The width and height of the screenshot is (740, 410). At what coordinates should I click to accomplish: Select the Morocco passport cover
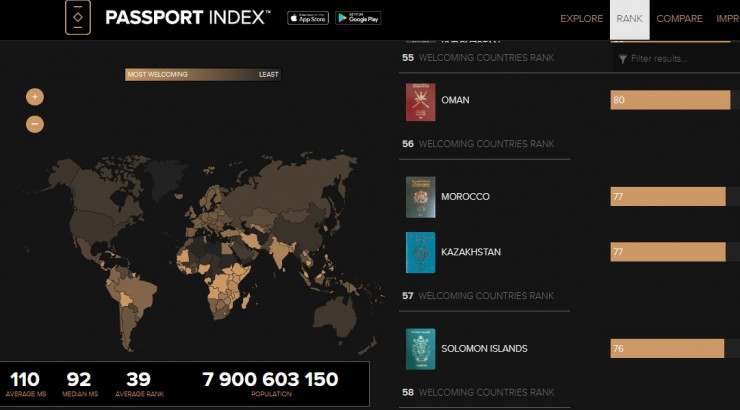click(x=420, y=197)
